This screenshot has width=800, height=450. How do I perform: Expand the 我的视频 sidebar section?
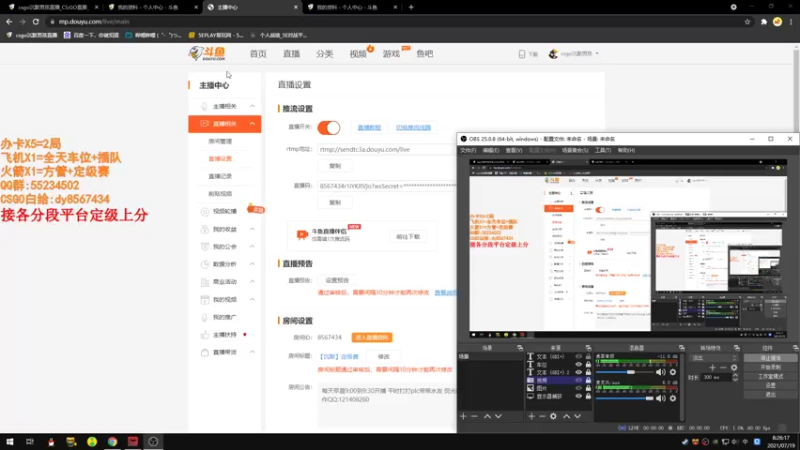(252, 299)
